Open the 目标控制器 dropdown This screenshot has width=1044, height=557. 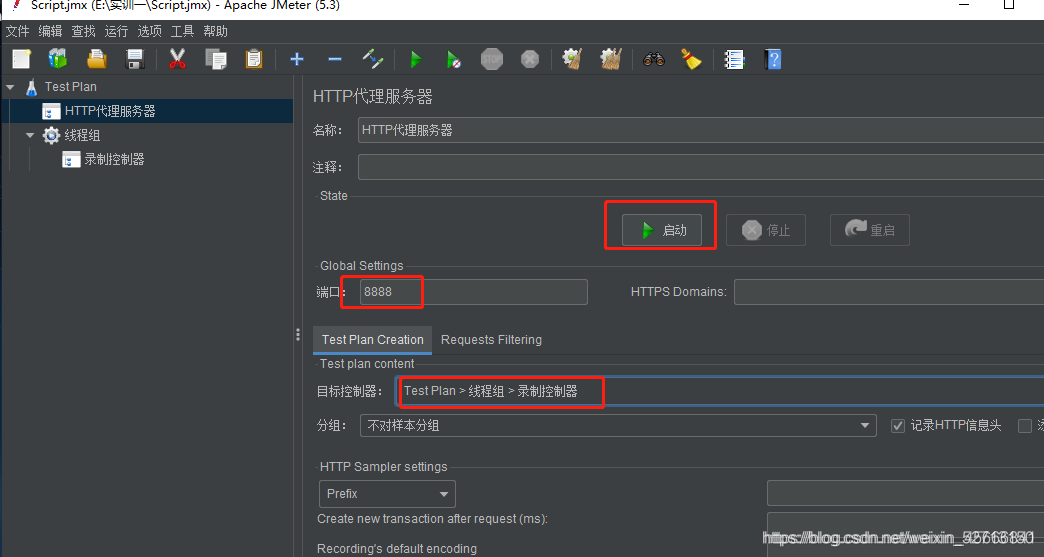tap(719, 391)
